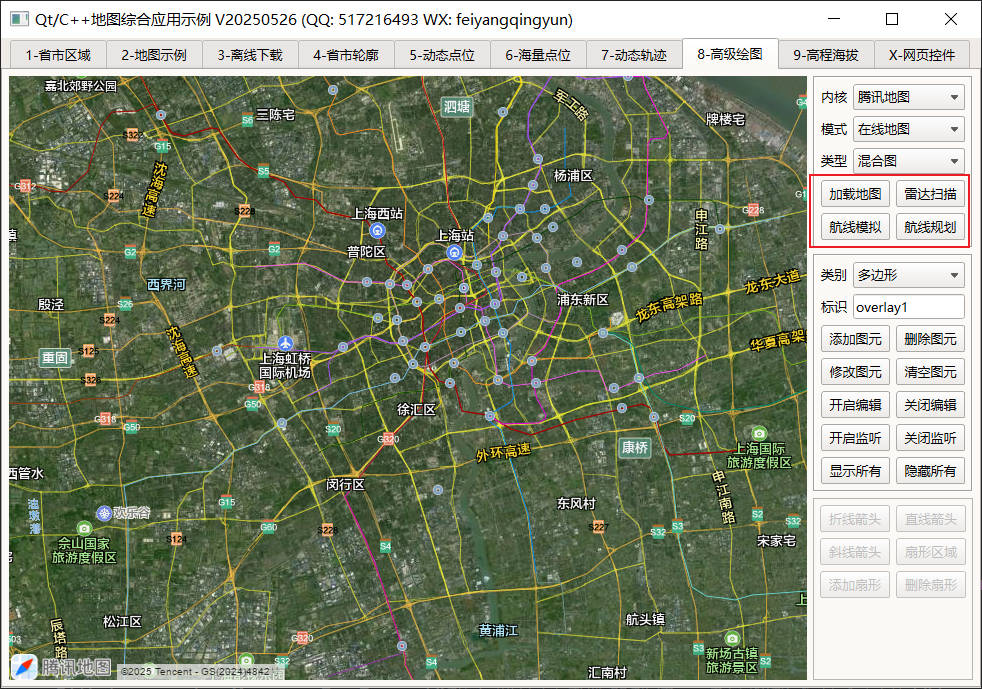Click the 嘉北郊野公园 park label
The height and width of the screenshot is (689, 982).
coord(81,86)
